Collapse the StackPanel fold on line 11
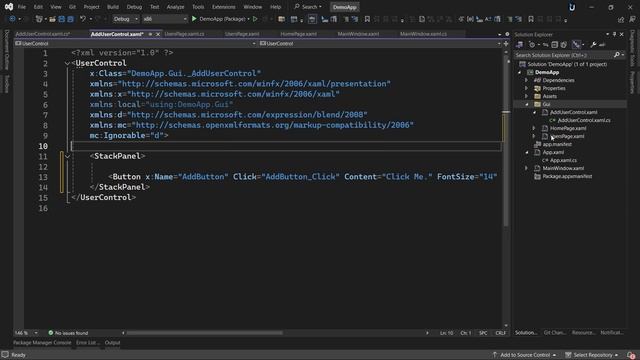This screenshot has height=360, width=640. [x=67, y=156]
